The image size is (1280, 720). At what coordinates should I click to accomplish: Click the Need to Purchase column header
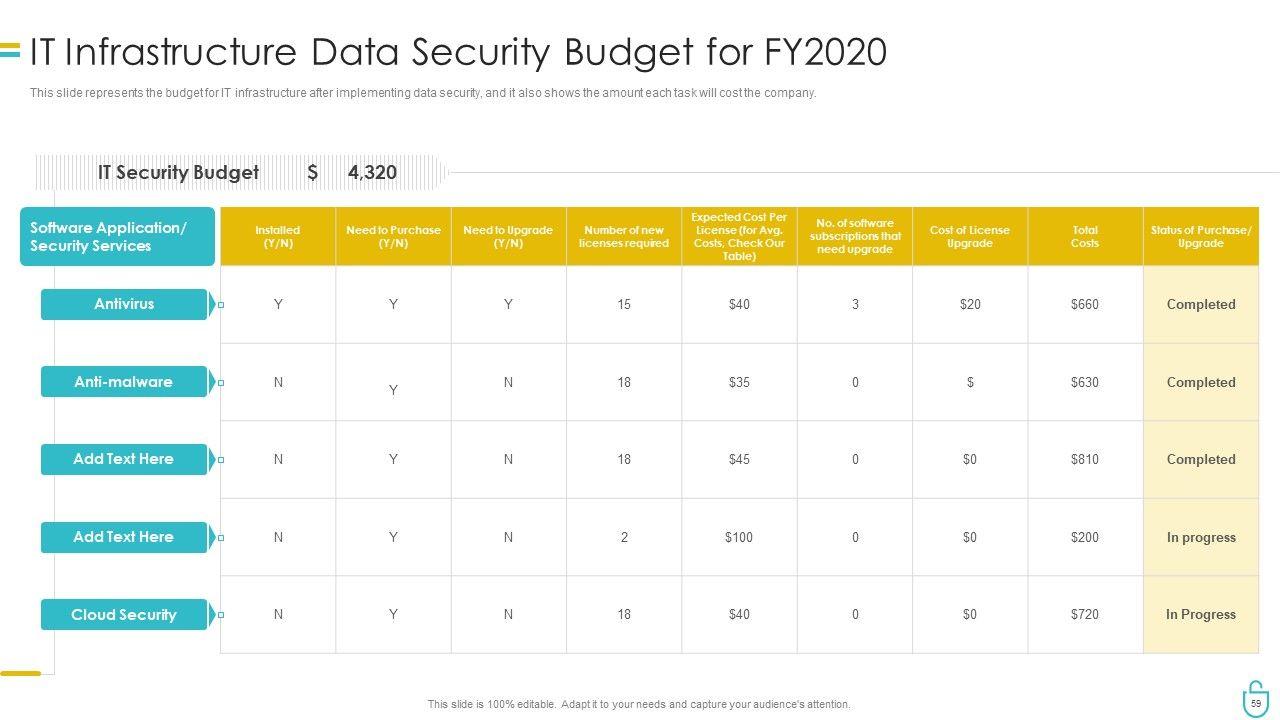point(393,237)
